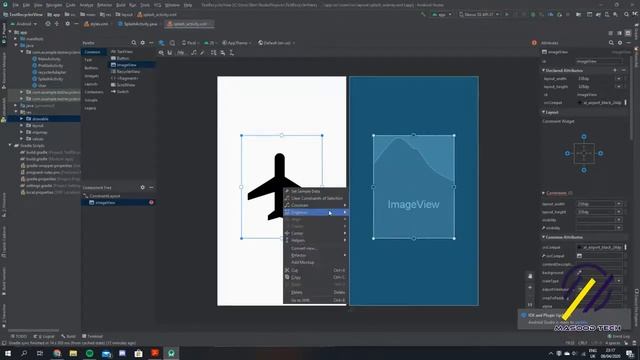The width and height of the screenshot is (640, 360).
Task: Open the layout_height dropdown in Declared Attributes
Action: click(619, 87)
